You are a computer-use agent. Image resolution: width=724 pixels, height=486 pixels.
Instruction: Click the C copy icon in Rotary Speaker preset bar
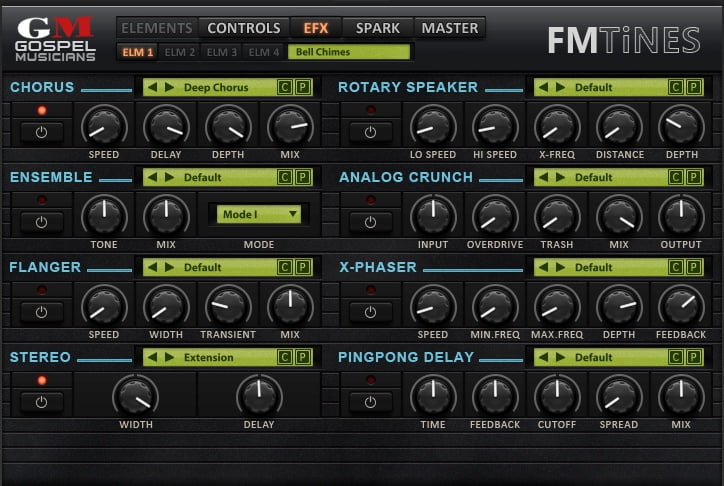pyautogui.click(x=676, y=87)
